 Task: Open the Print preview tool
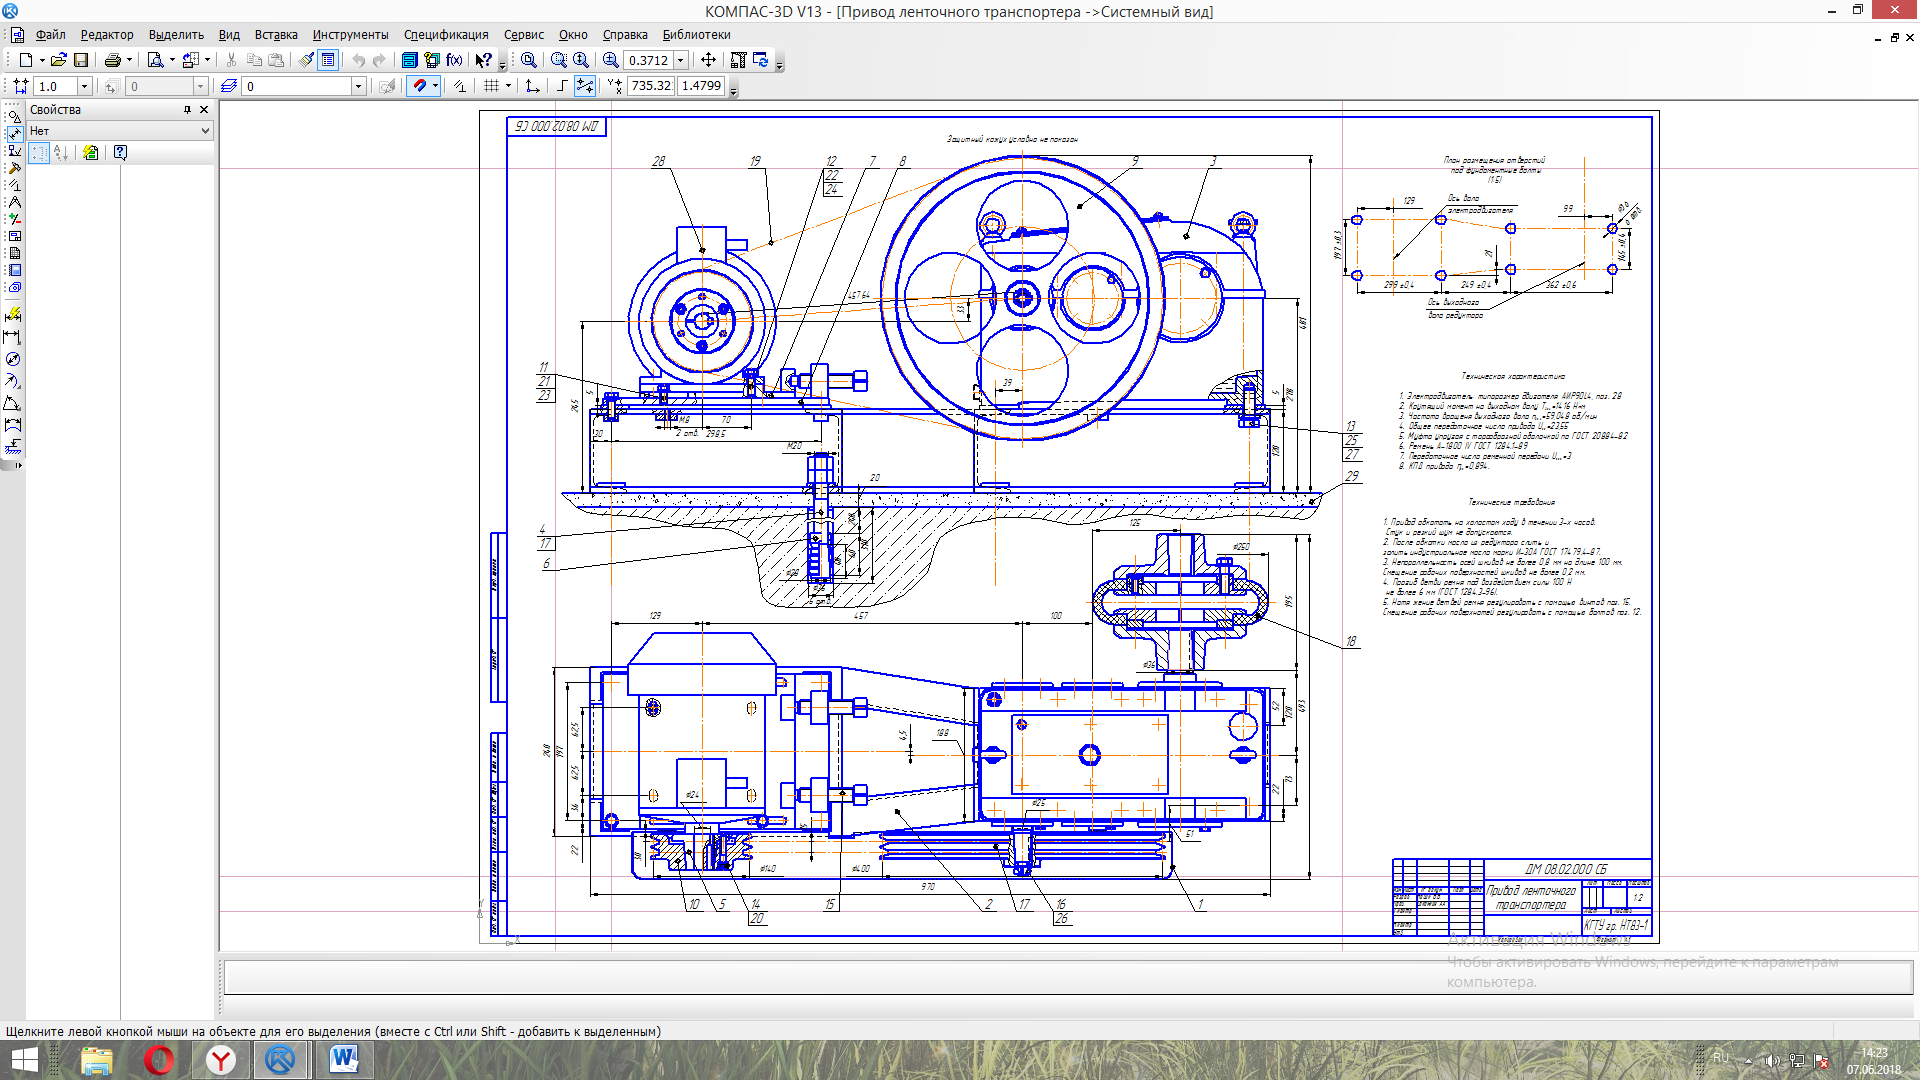click(155, 60)
